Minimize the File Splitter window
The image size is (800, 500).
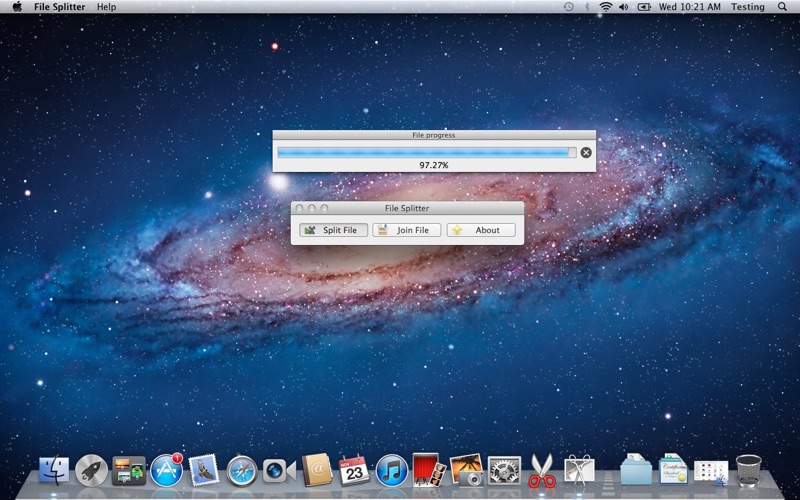pyautogui.click(x=312, y=208)
